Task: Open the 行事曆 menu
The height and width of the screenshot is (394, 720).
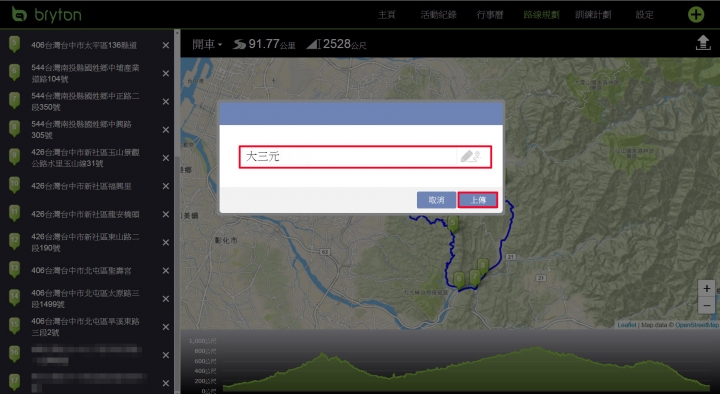Action: (x=490, y=15)
